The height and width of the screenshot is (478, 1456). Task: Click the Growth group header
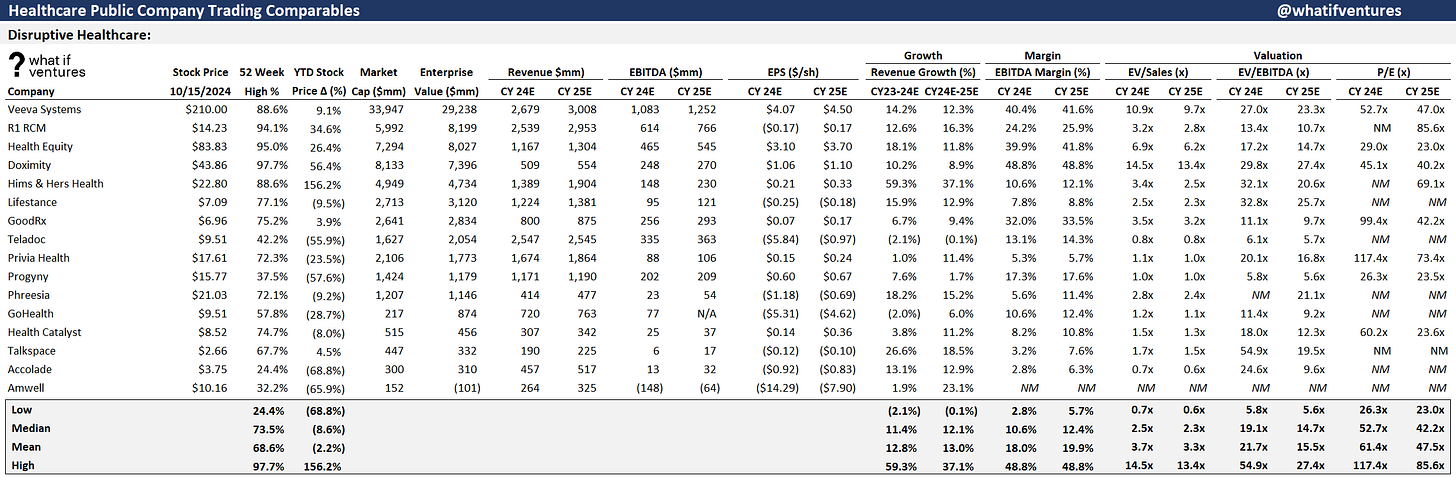[x=922, y=56]
